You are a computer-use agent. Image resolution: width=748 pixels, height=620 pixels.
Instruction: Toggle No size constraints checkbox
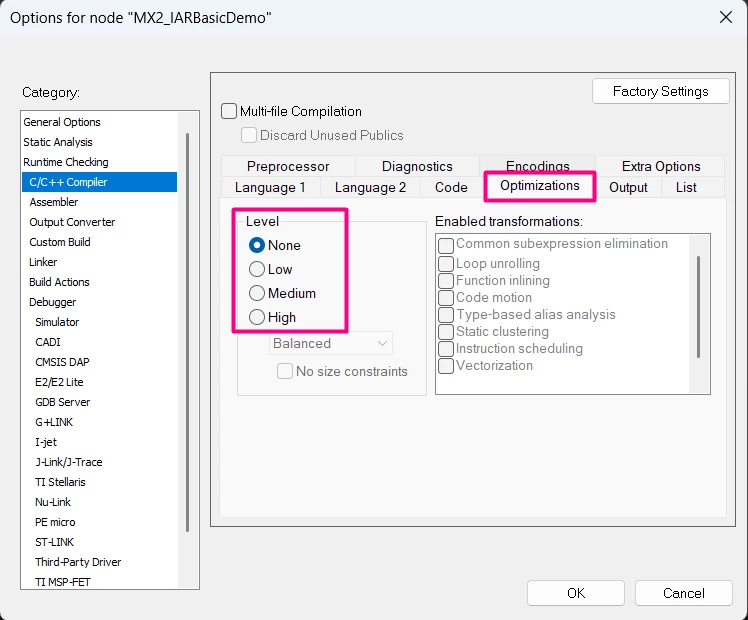click(x=285, y=371)
